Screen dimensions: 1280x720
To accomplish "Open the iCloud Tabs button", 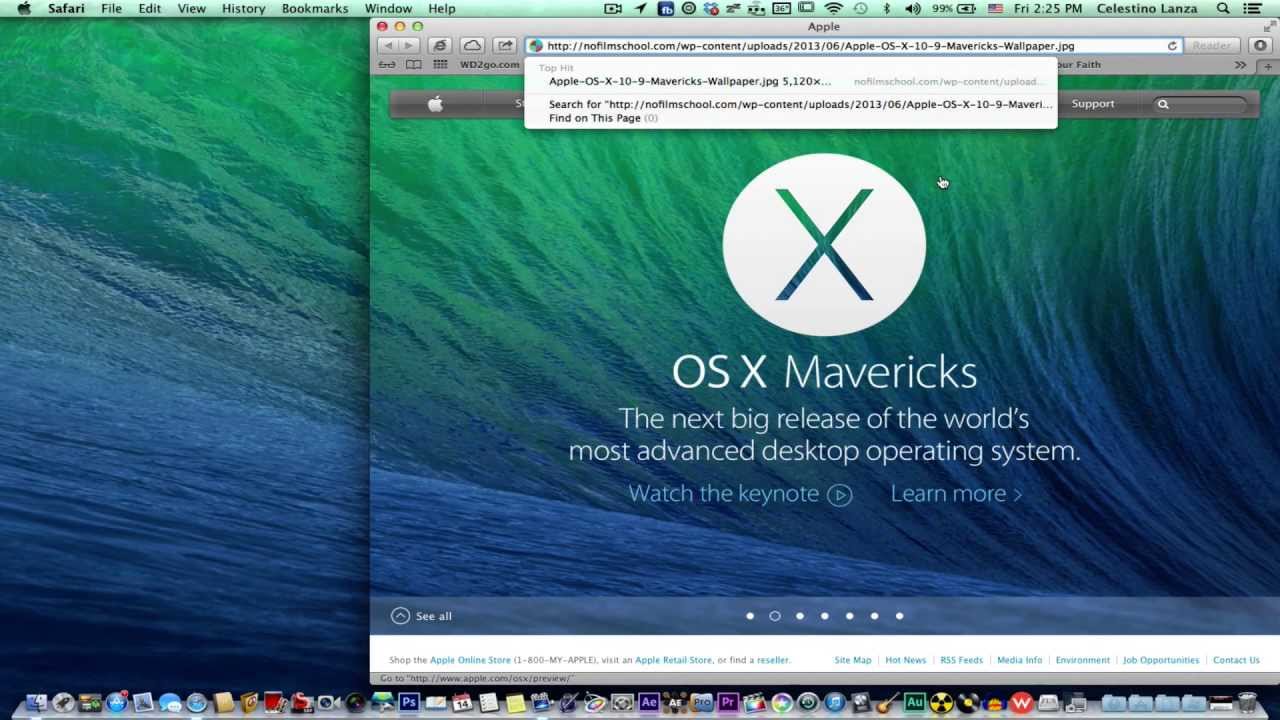I will 472,46.
